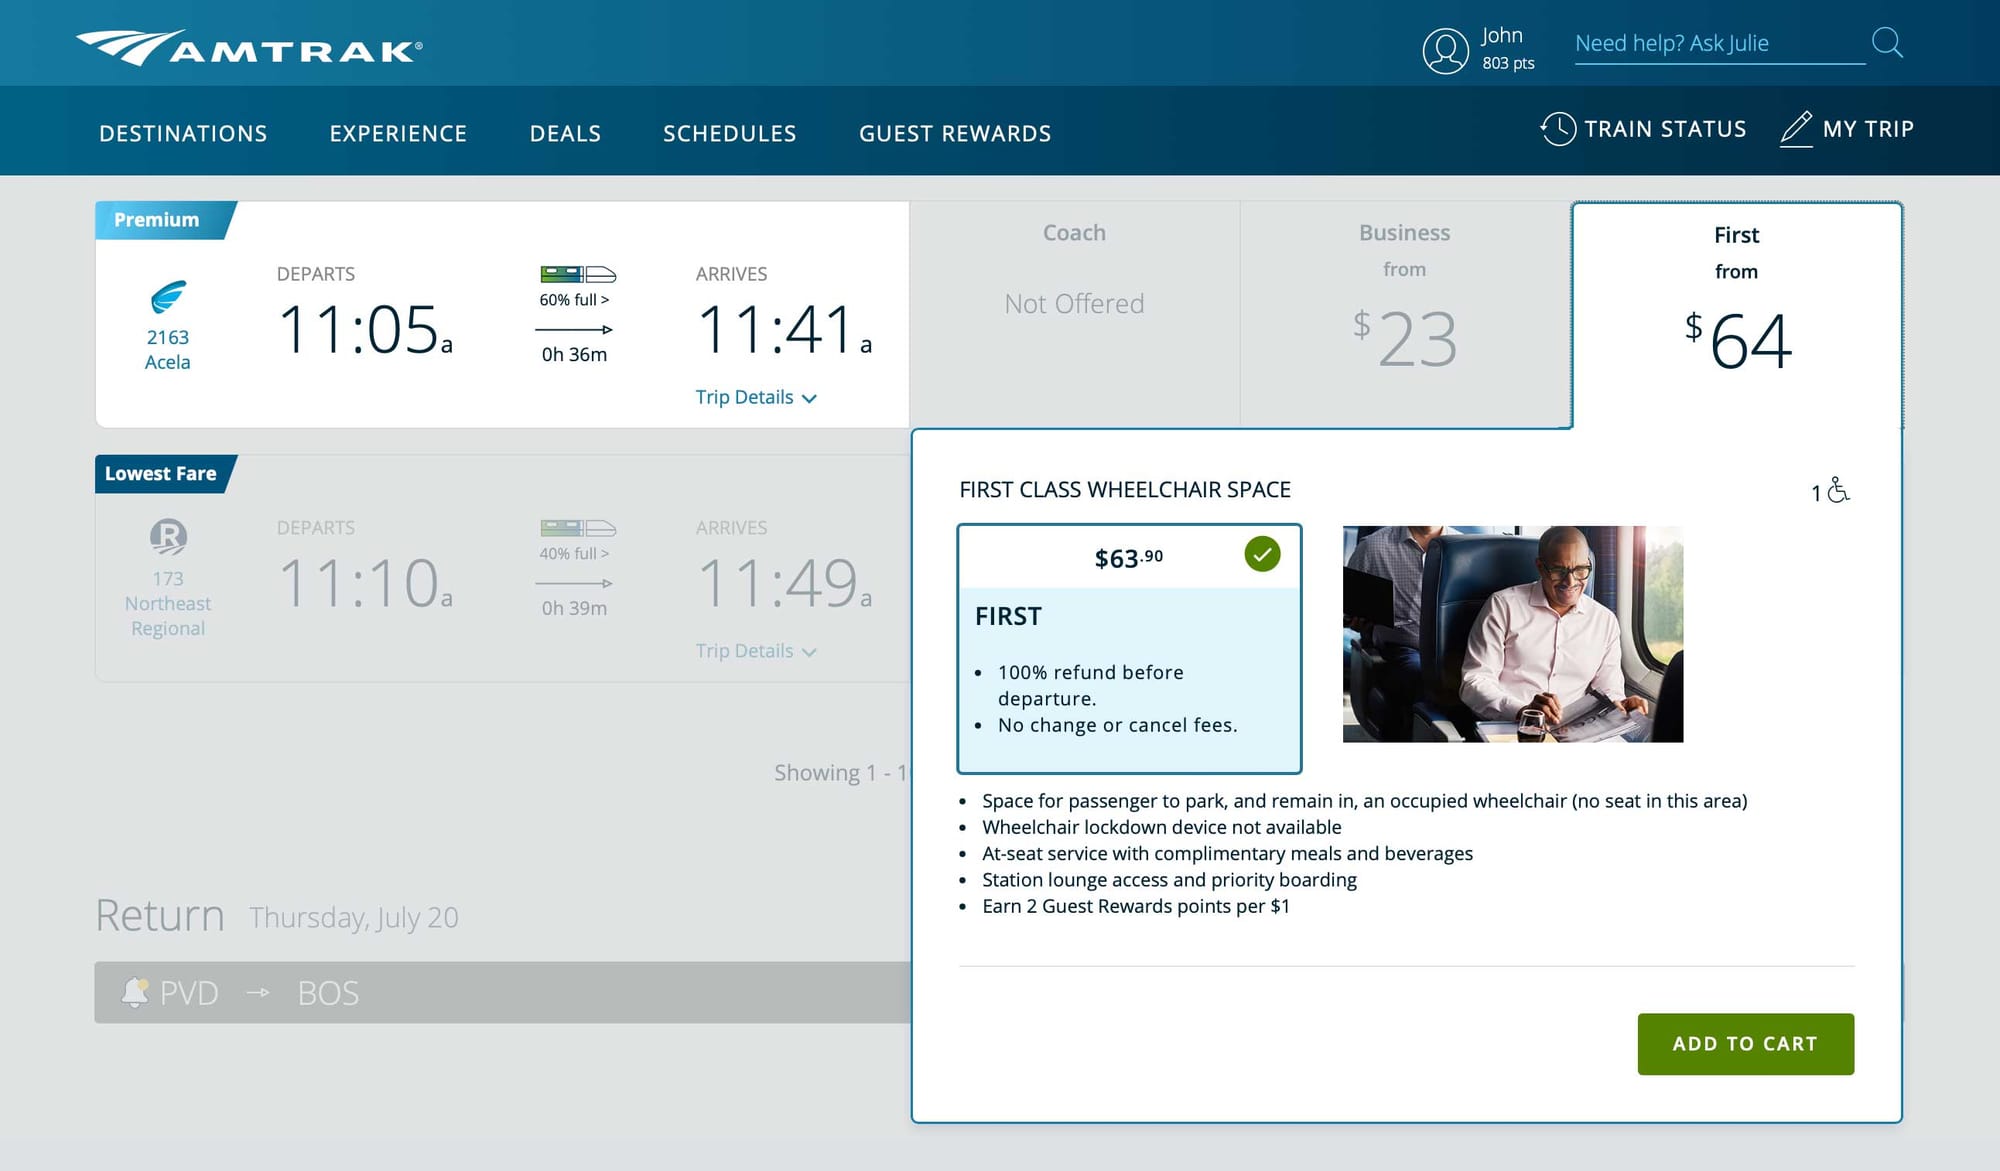This screenshot has width=2000, height=1171.
Task: Type in the Ask Julie help field
Action: [1718, 44]
